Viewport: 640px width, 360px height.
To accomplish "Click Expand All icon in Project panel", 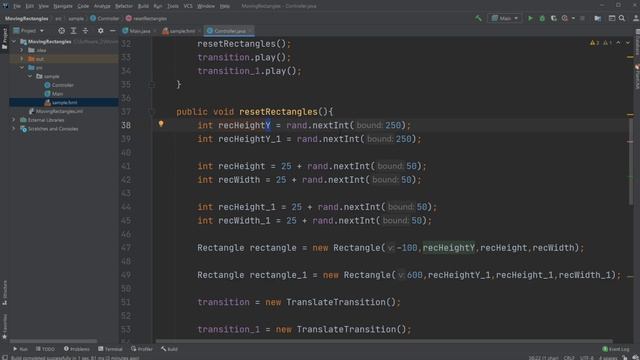I will coord(73,31).
